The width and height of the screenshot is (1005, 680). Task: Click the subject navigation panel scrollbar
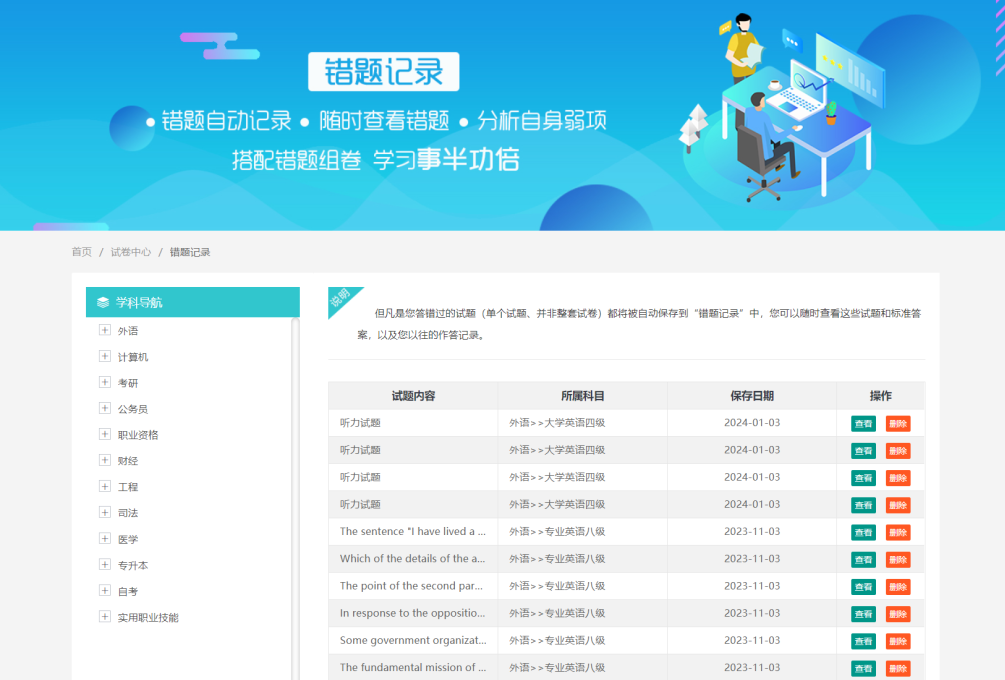click(x=295, y=500)
